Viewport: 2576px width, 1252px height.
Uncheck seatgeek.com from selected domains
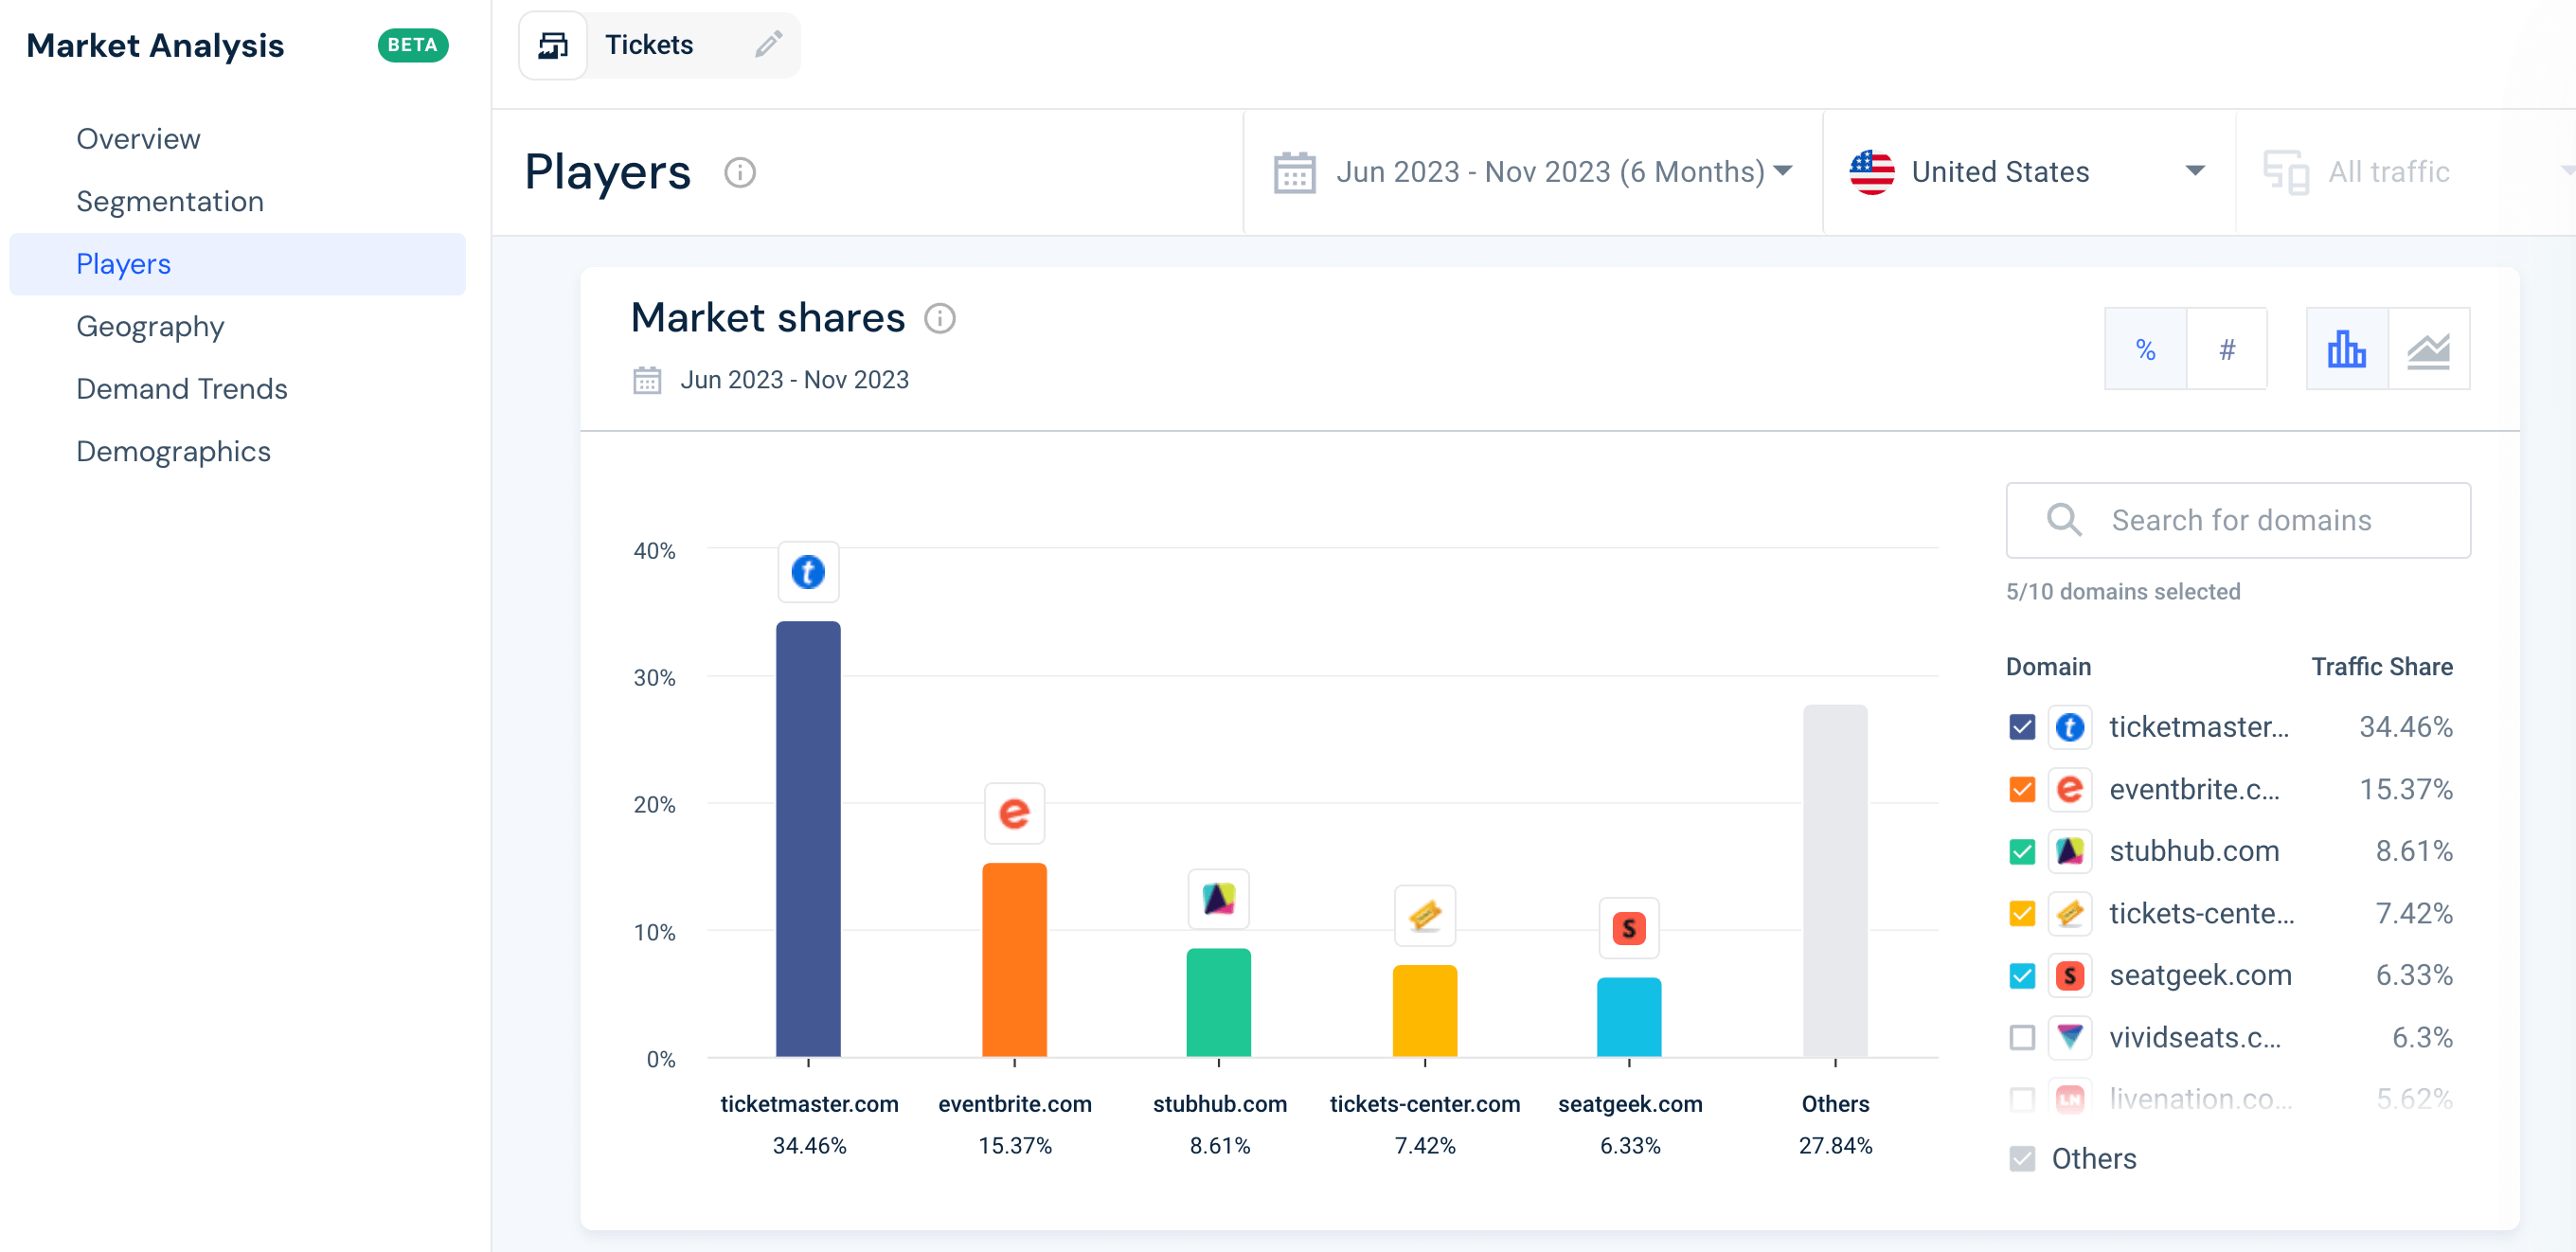(x=2022, y=975)
